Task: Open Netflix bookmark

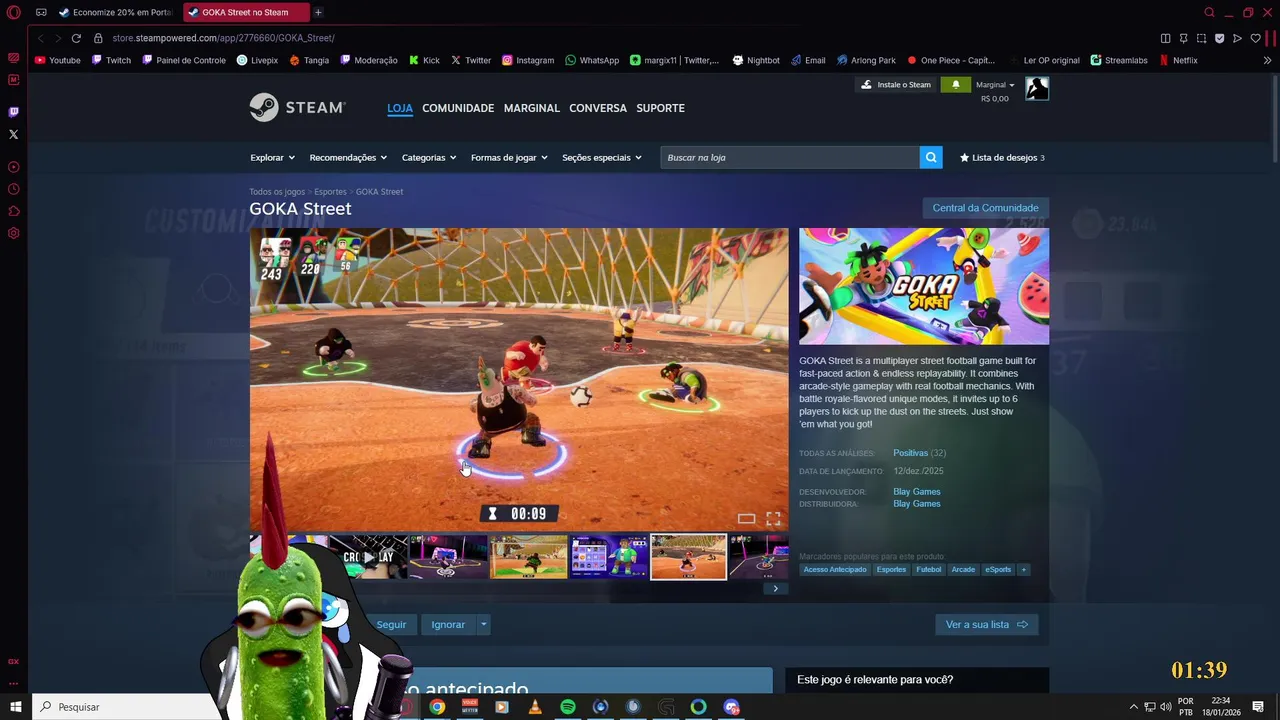Action: pos(1178,60)
